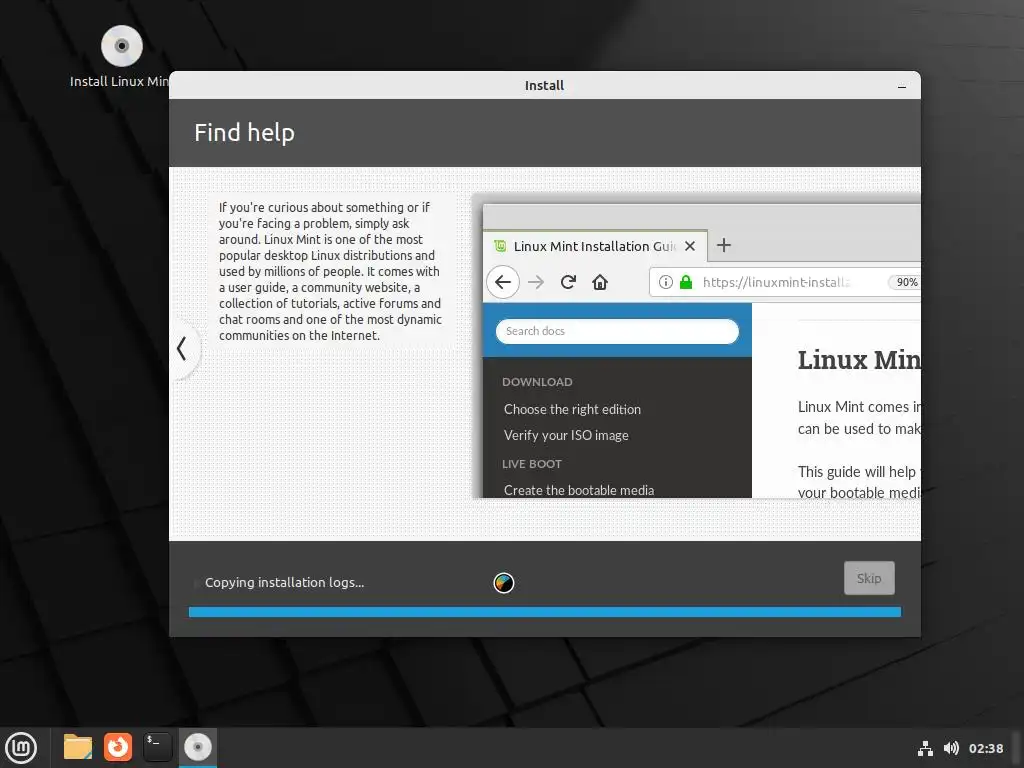Open the network status tray icon

925,748
